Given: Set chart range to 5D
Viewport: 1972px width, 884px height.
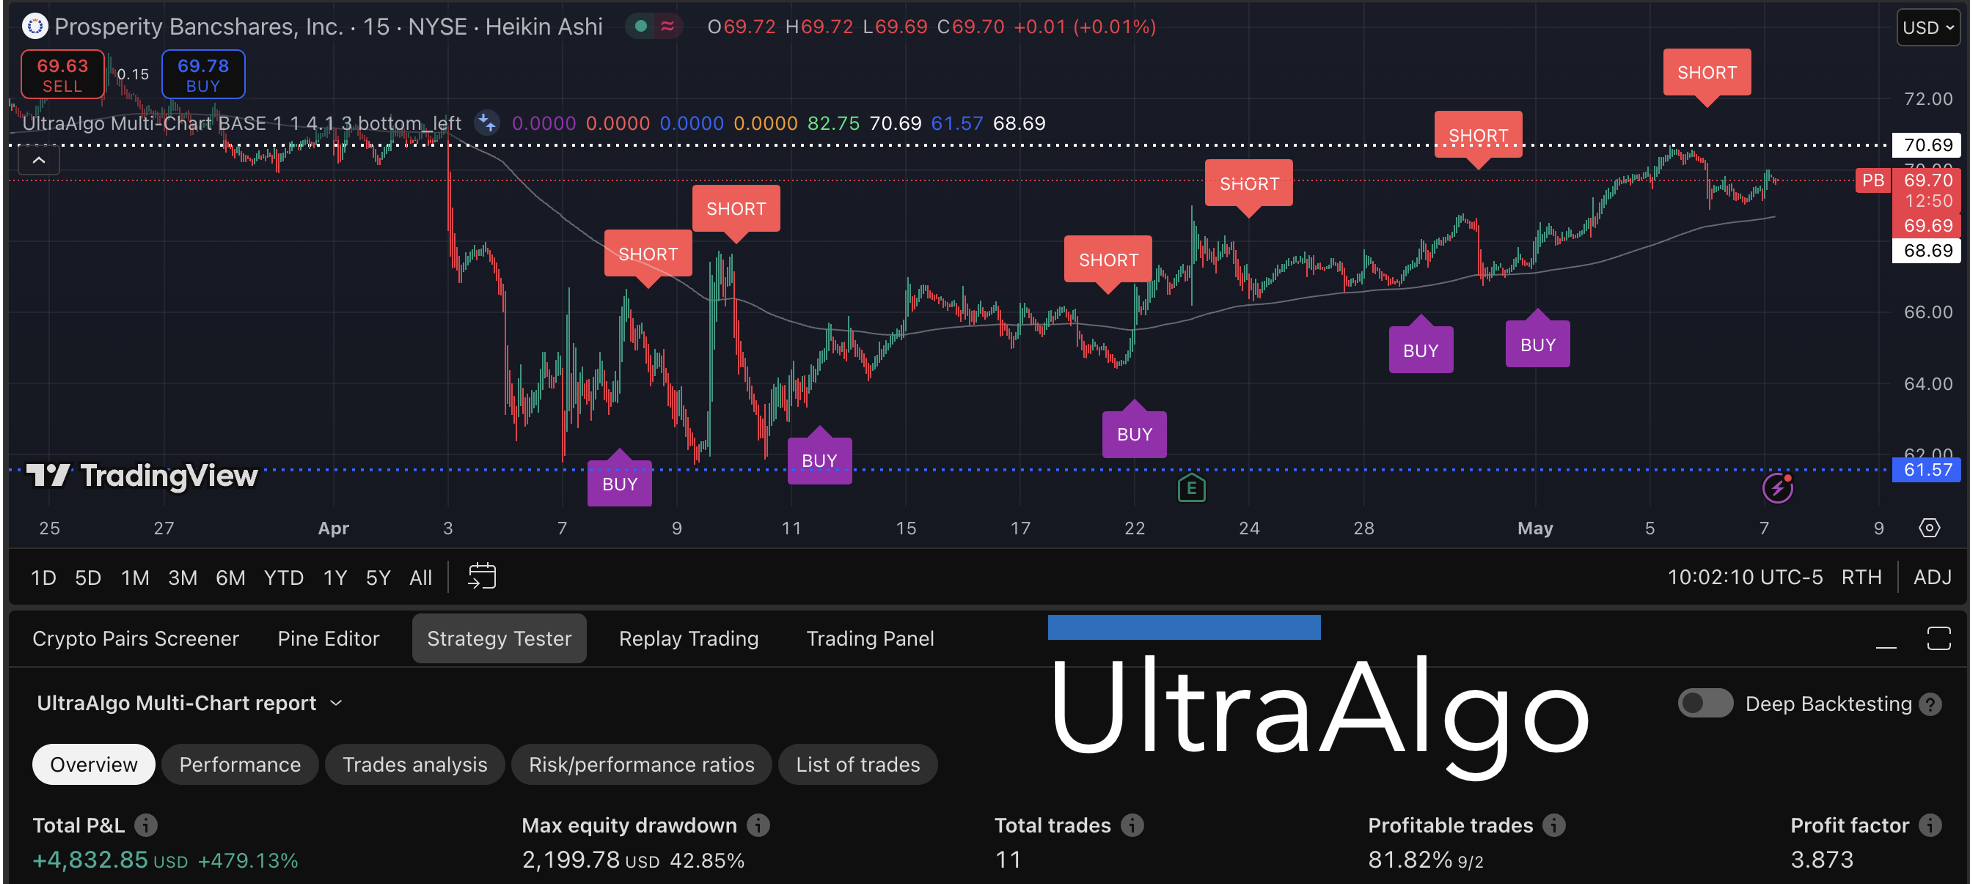Looking at the screenshot, I should tap(88, 578).
